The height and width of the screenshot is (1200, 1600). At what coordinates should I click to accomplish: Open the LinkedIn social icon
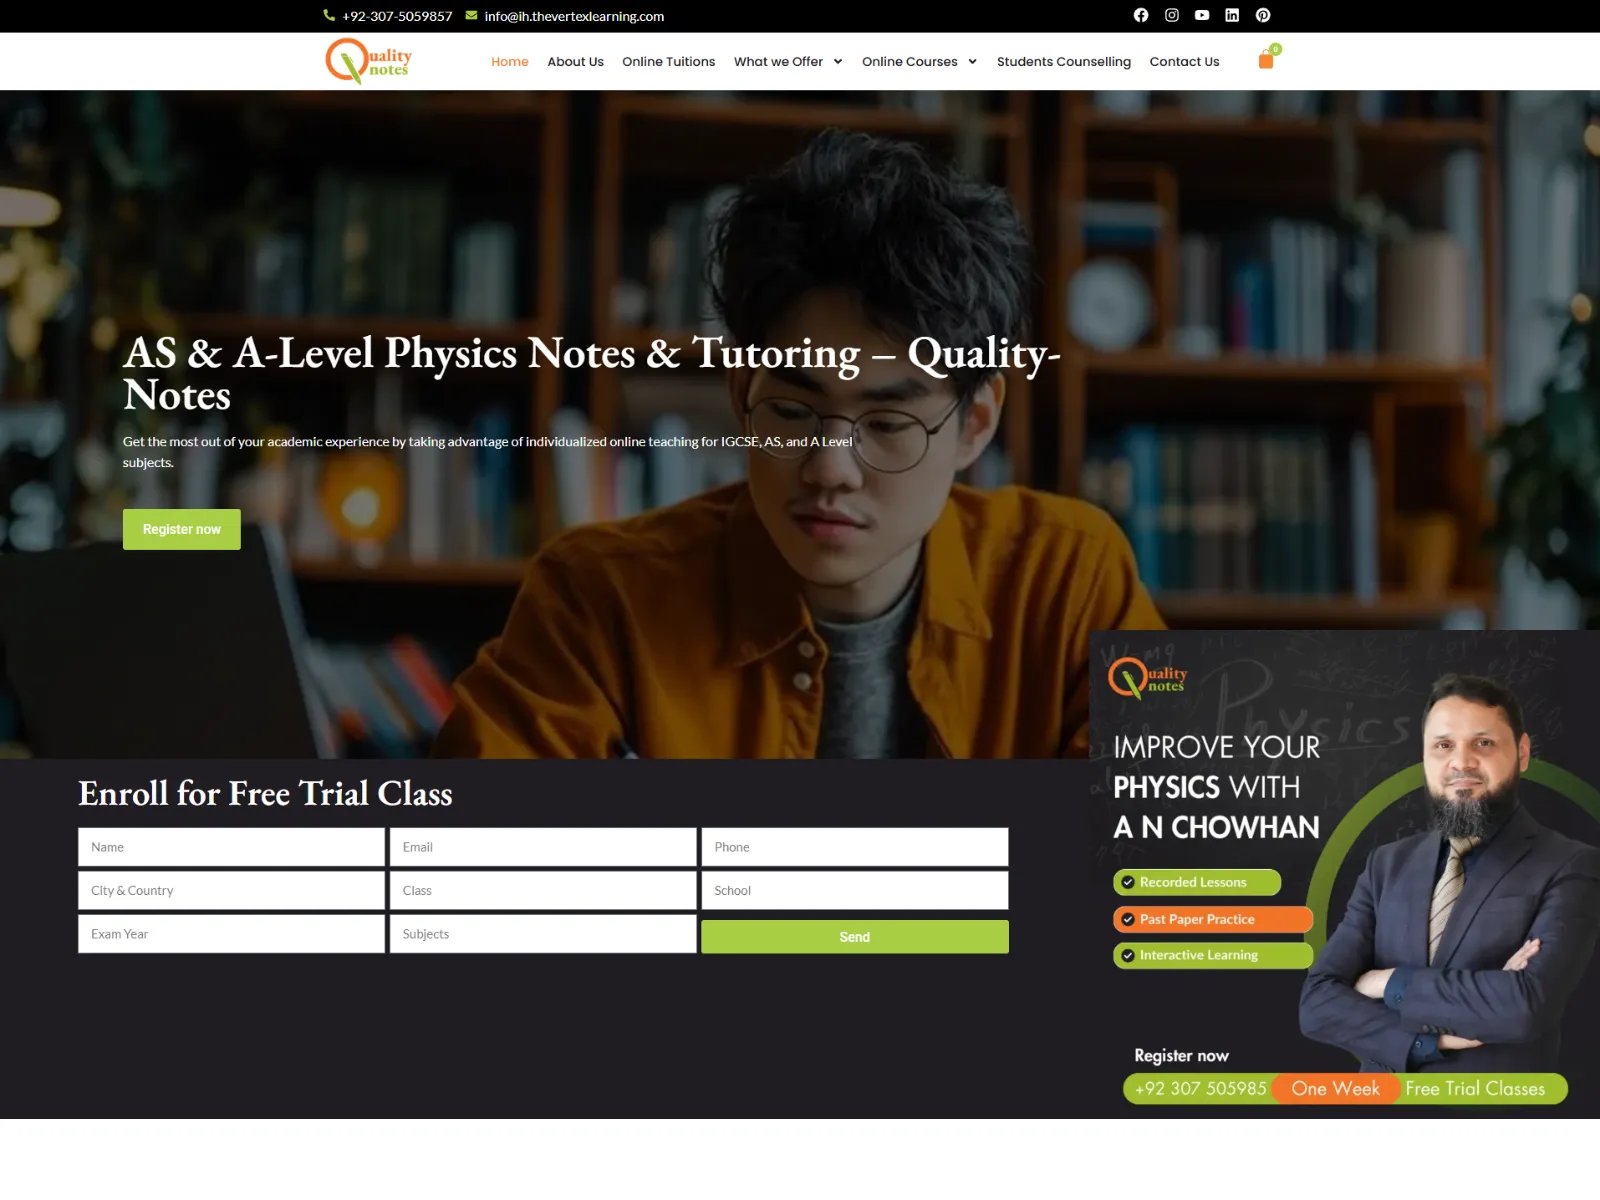click(x=1232, y=15)
